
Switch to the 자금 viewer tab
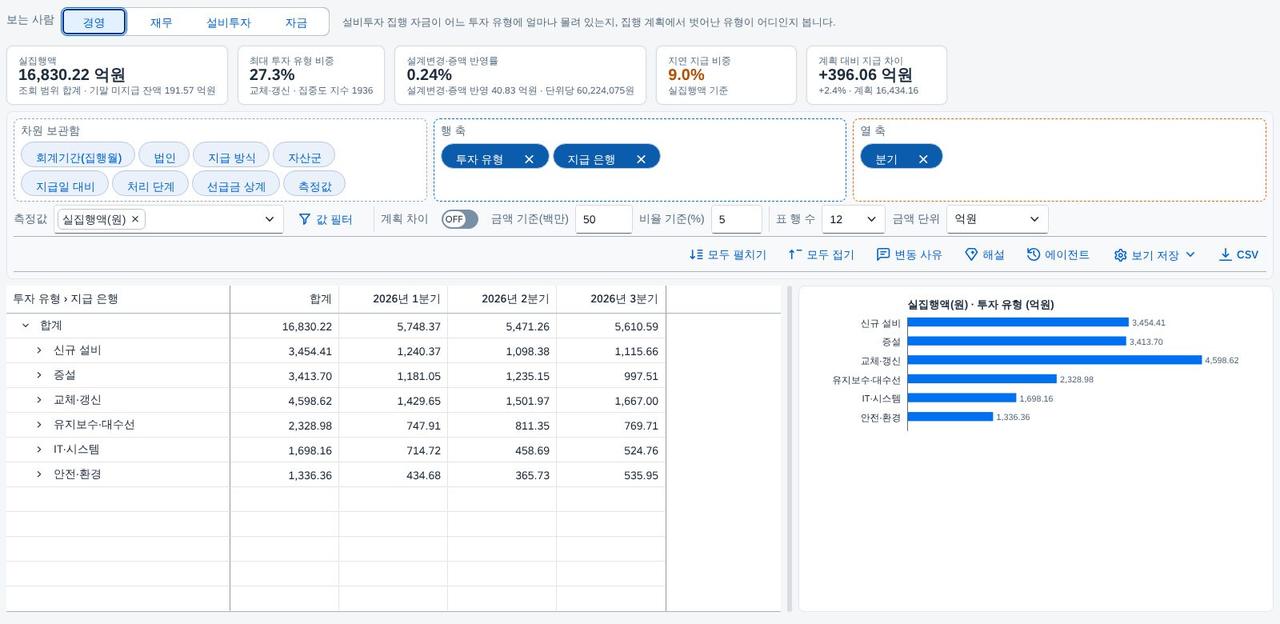296,22
